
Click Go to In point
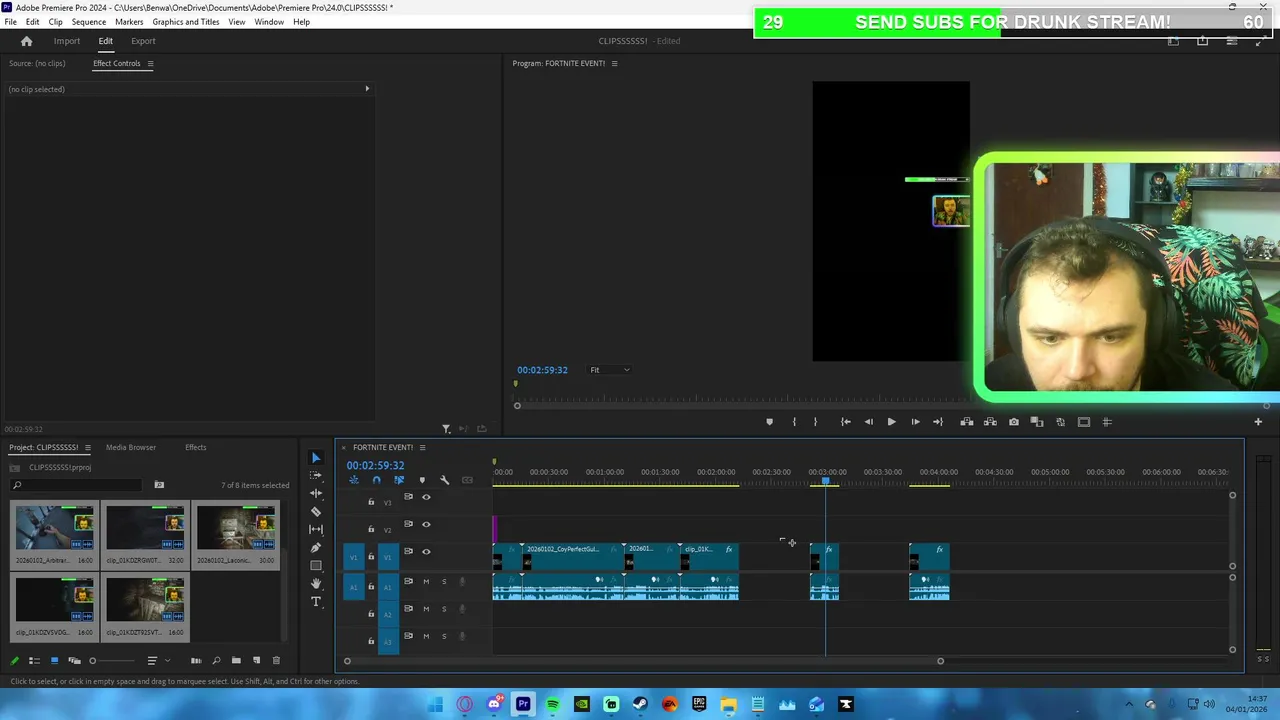845,422
